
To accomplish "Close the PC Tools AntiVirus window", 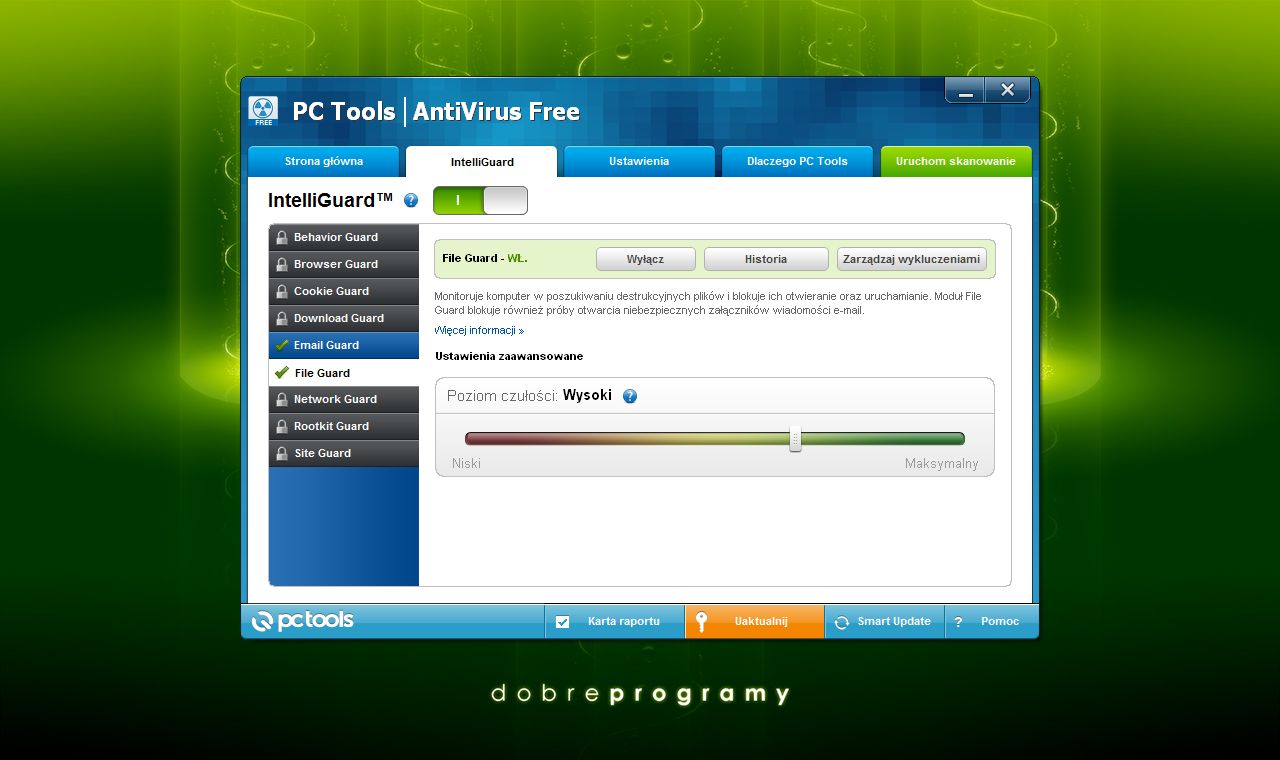I will click(1008, 90).
